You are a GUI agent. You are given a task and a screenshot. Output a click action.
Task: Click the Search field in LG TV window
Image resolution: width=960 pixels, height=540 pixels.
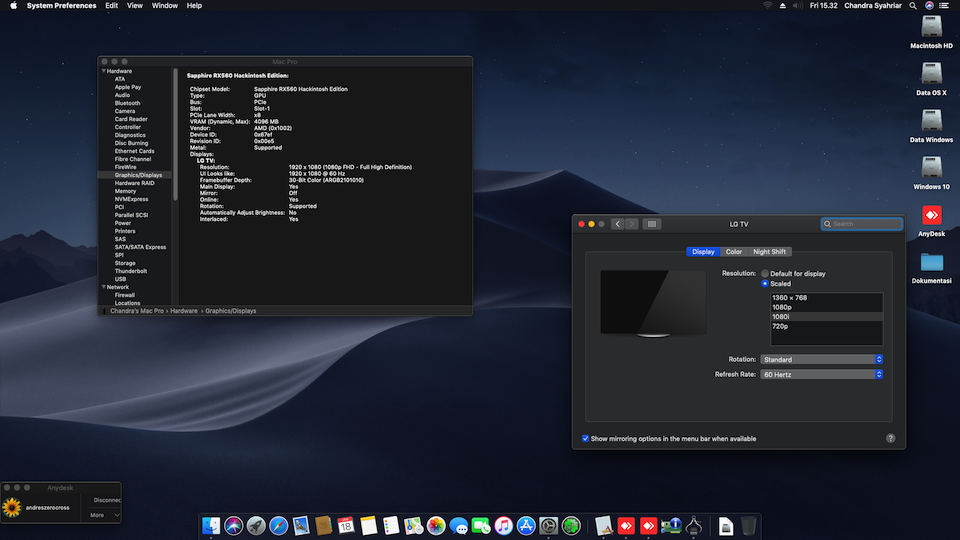tap(861, 224)
